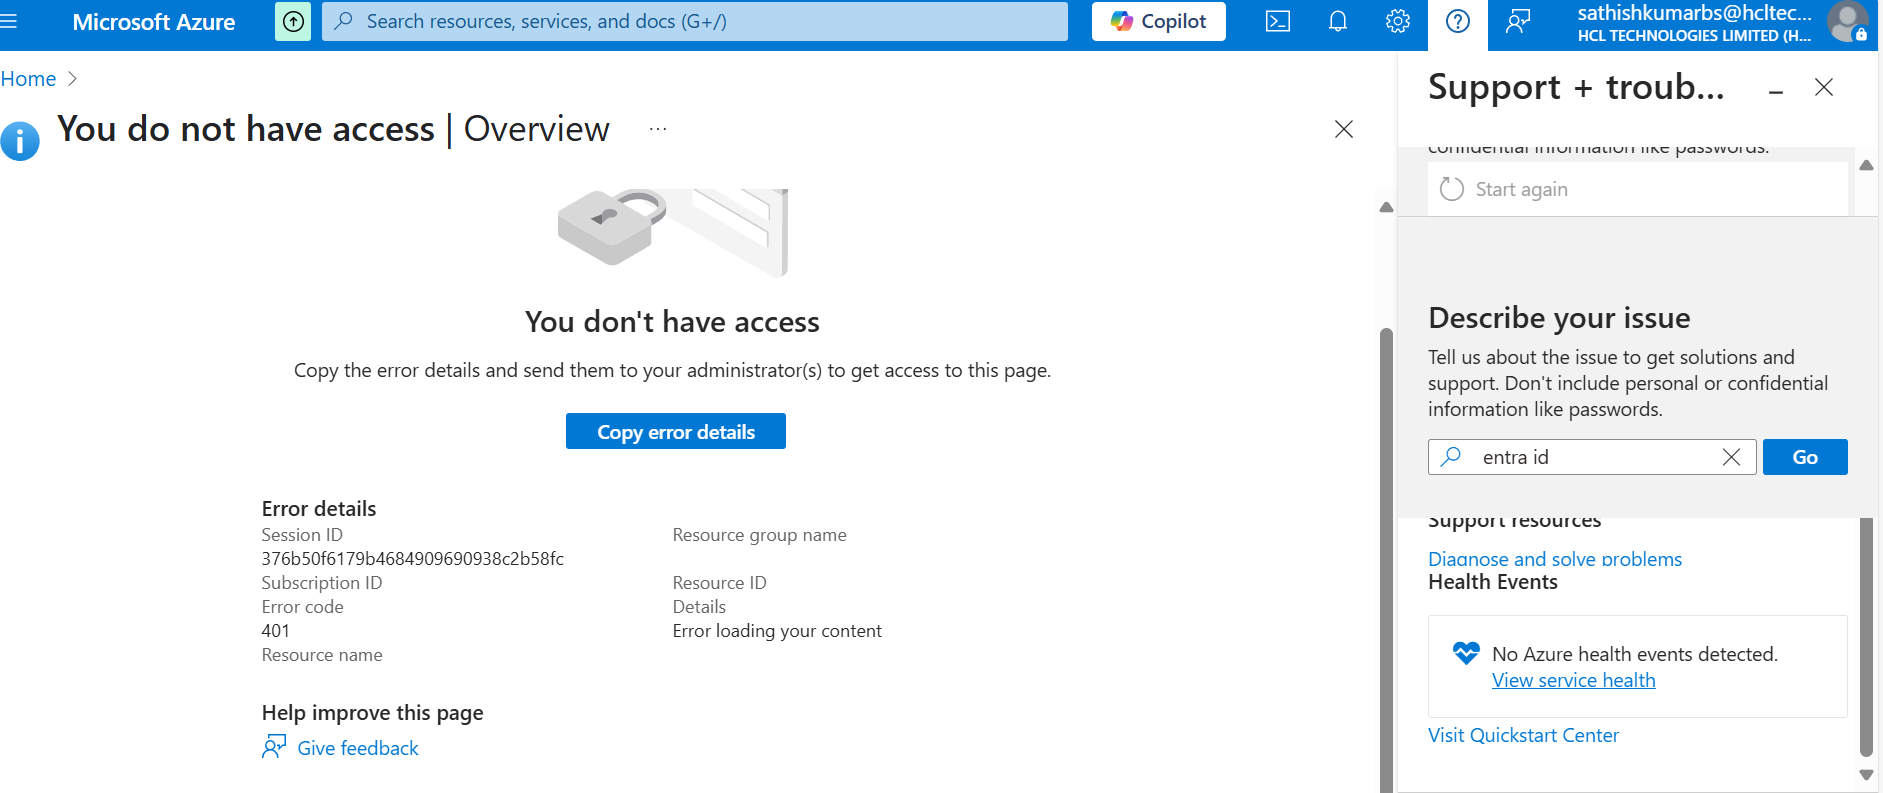
Task: Open View service health link
Action: point(1574,680)
